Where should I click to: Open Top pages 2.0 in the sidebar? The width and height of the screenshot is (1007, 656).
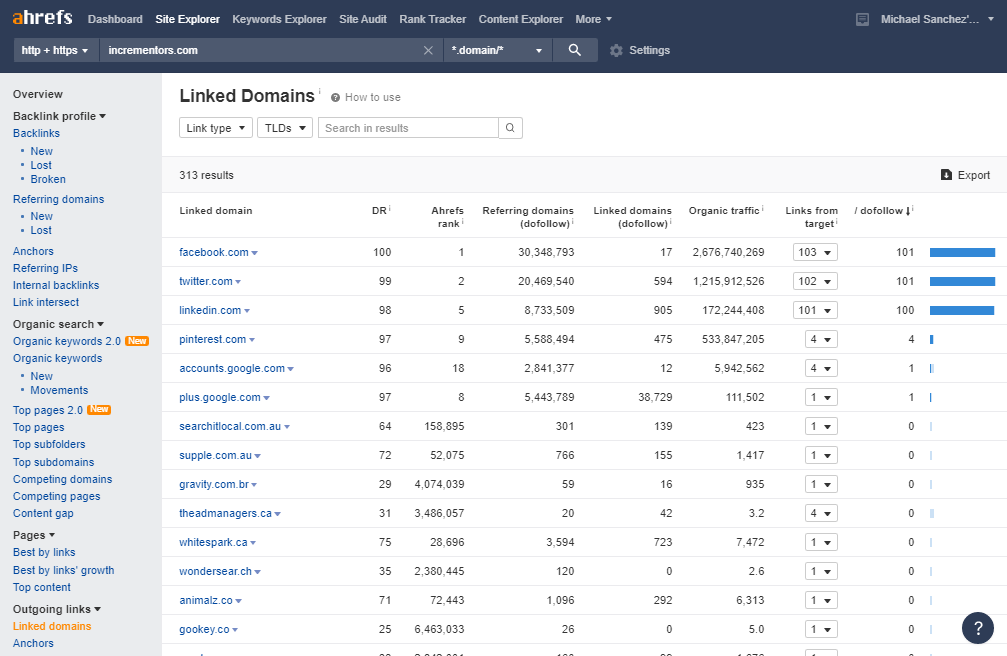(48, 410)
